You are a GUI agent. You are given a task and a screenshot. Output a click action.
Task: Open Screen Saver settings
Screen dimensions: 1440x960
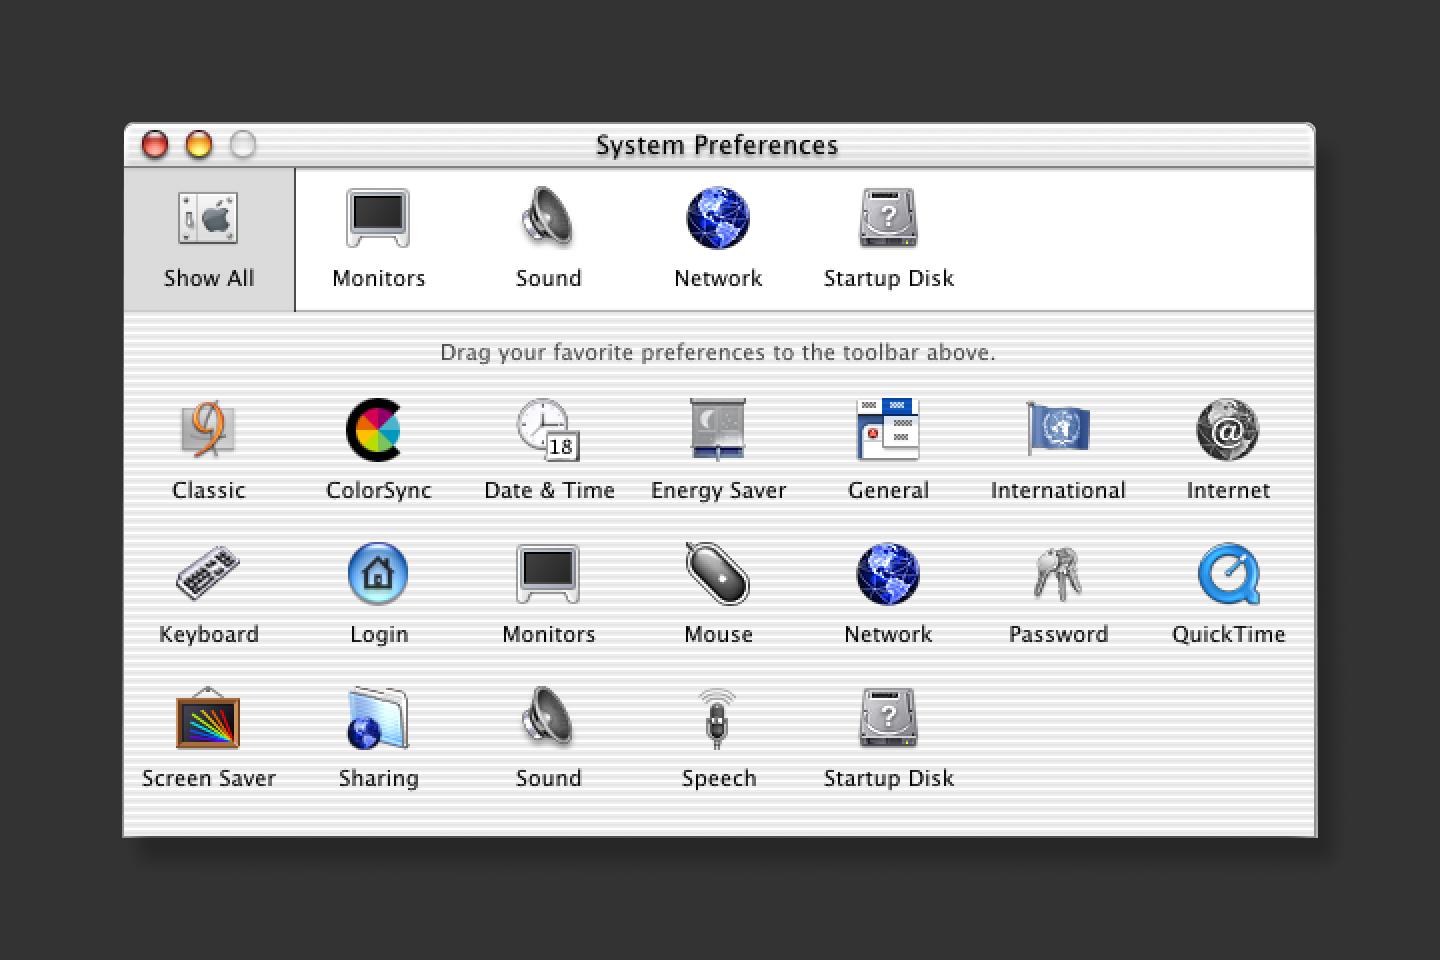coord(208,719)
